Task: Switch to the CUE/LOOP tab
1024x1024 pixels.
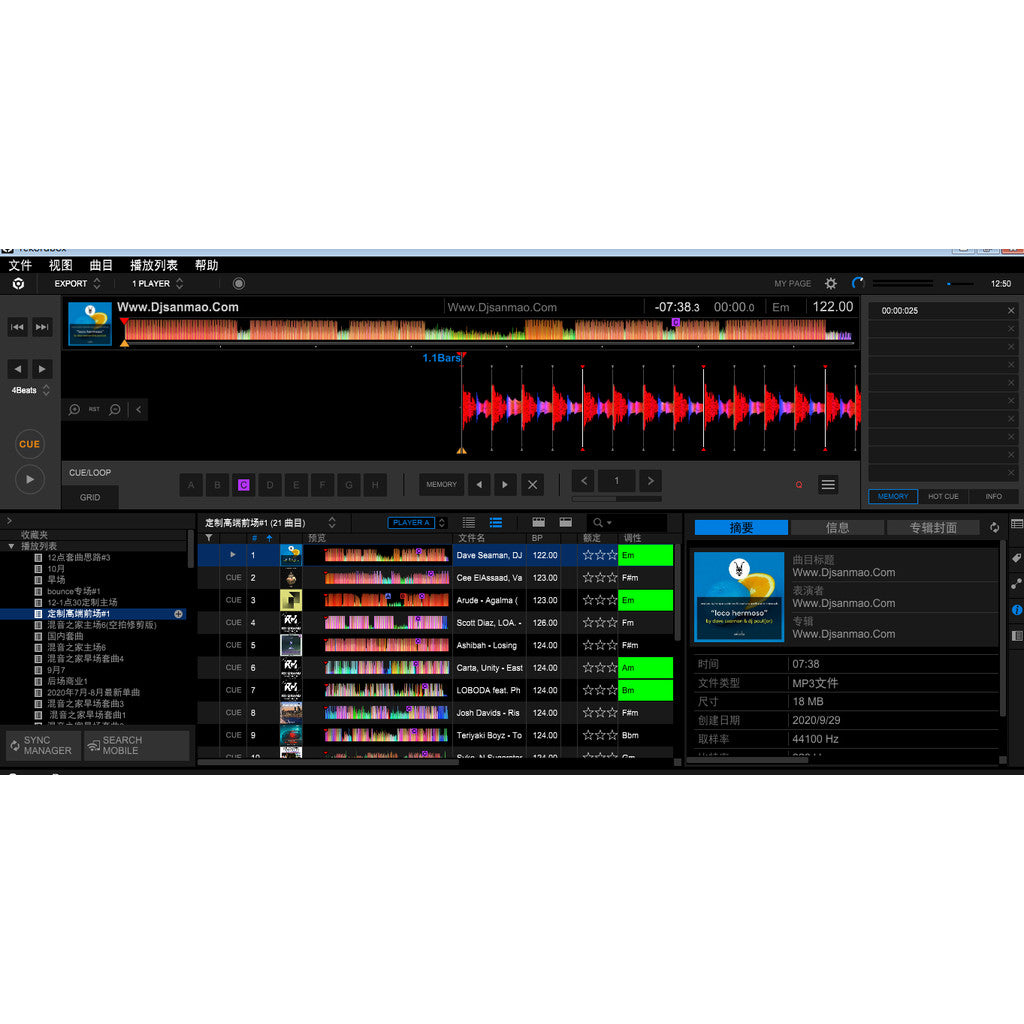Action: (x=90, y=472)
